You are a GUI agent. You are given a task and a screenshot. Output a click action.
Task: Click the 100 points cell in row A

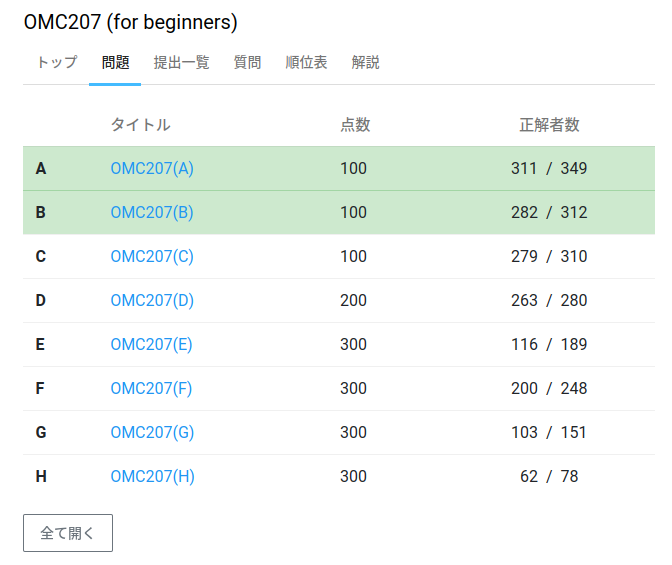(x=353, y=168)
